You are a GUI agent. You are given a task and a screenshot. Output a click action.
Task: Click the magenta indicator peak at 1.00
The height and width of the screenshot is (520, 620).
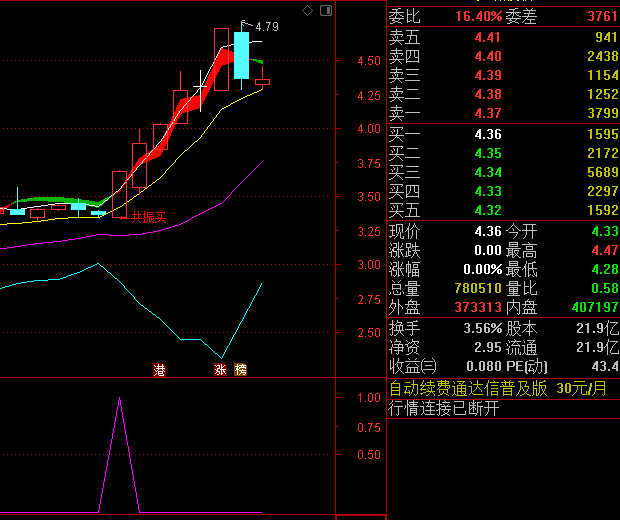[x=119, y=398]
